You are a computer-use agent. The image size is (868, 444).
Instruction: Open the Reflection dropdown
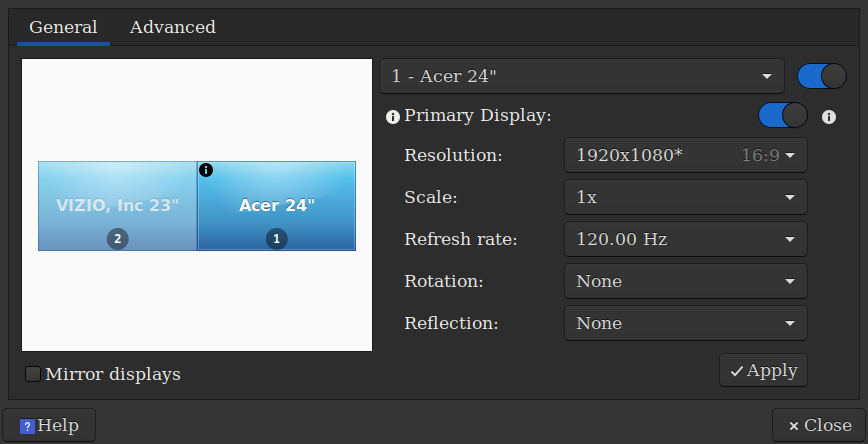pyautogui.click(x=685, y=323)
